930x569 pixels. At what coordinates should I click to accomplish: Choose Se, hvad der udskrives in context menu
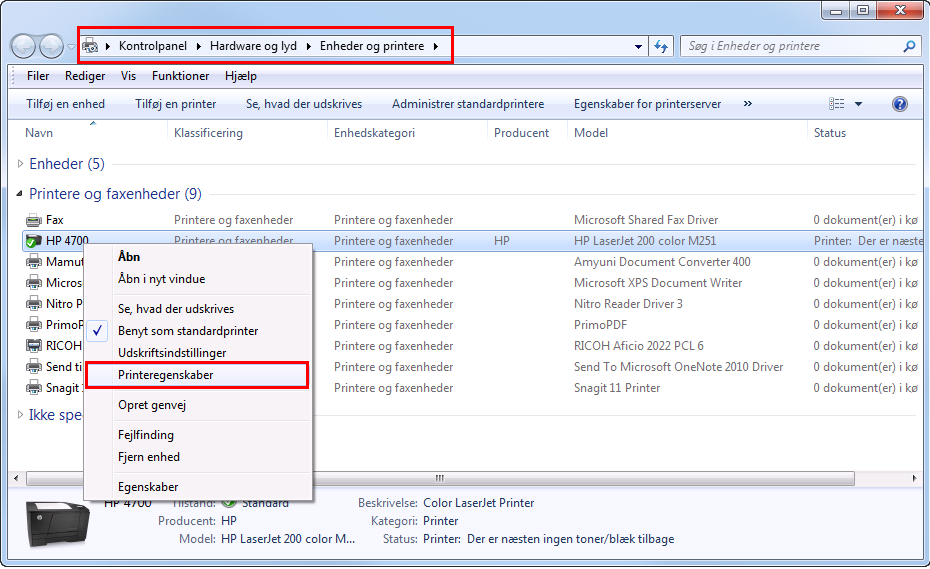click(x=198, y=309)
